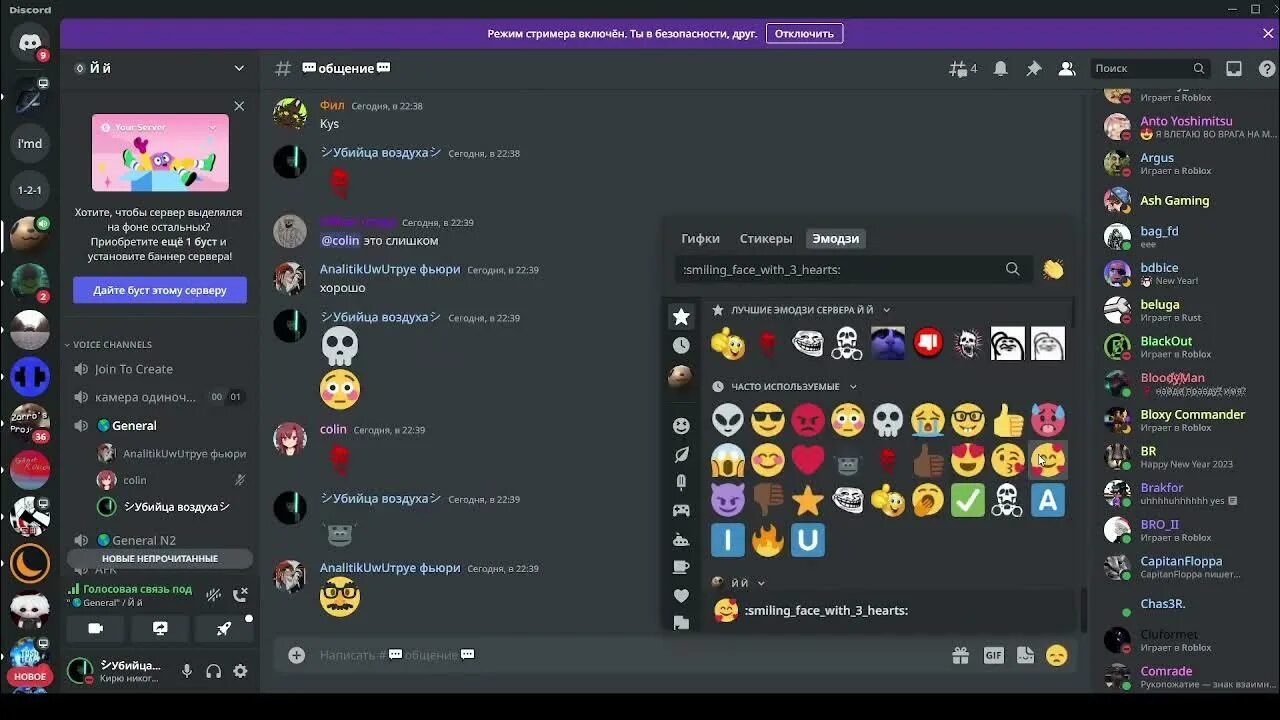Pick the skull emoji

point(888,420)
